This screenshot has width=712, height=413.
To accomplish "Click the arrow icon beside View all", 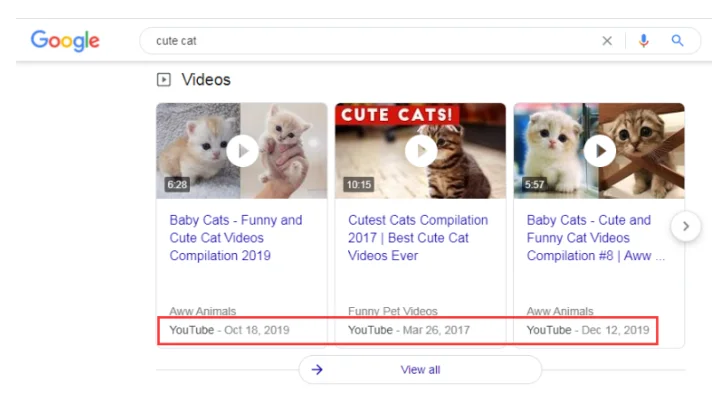I will click(317, 369).
